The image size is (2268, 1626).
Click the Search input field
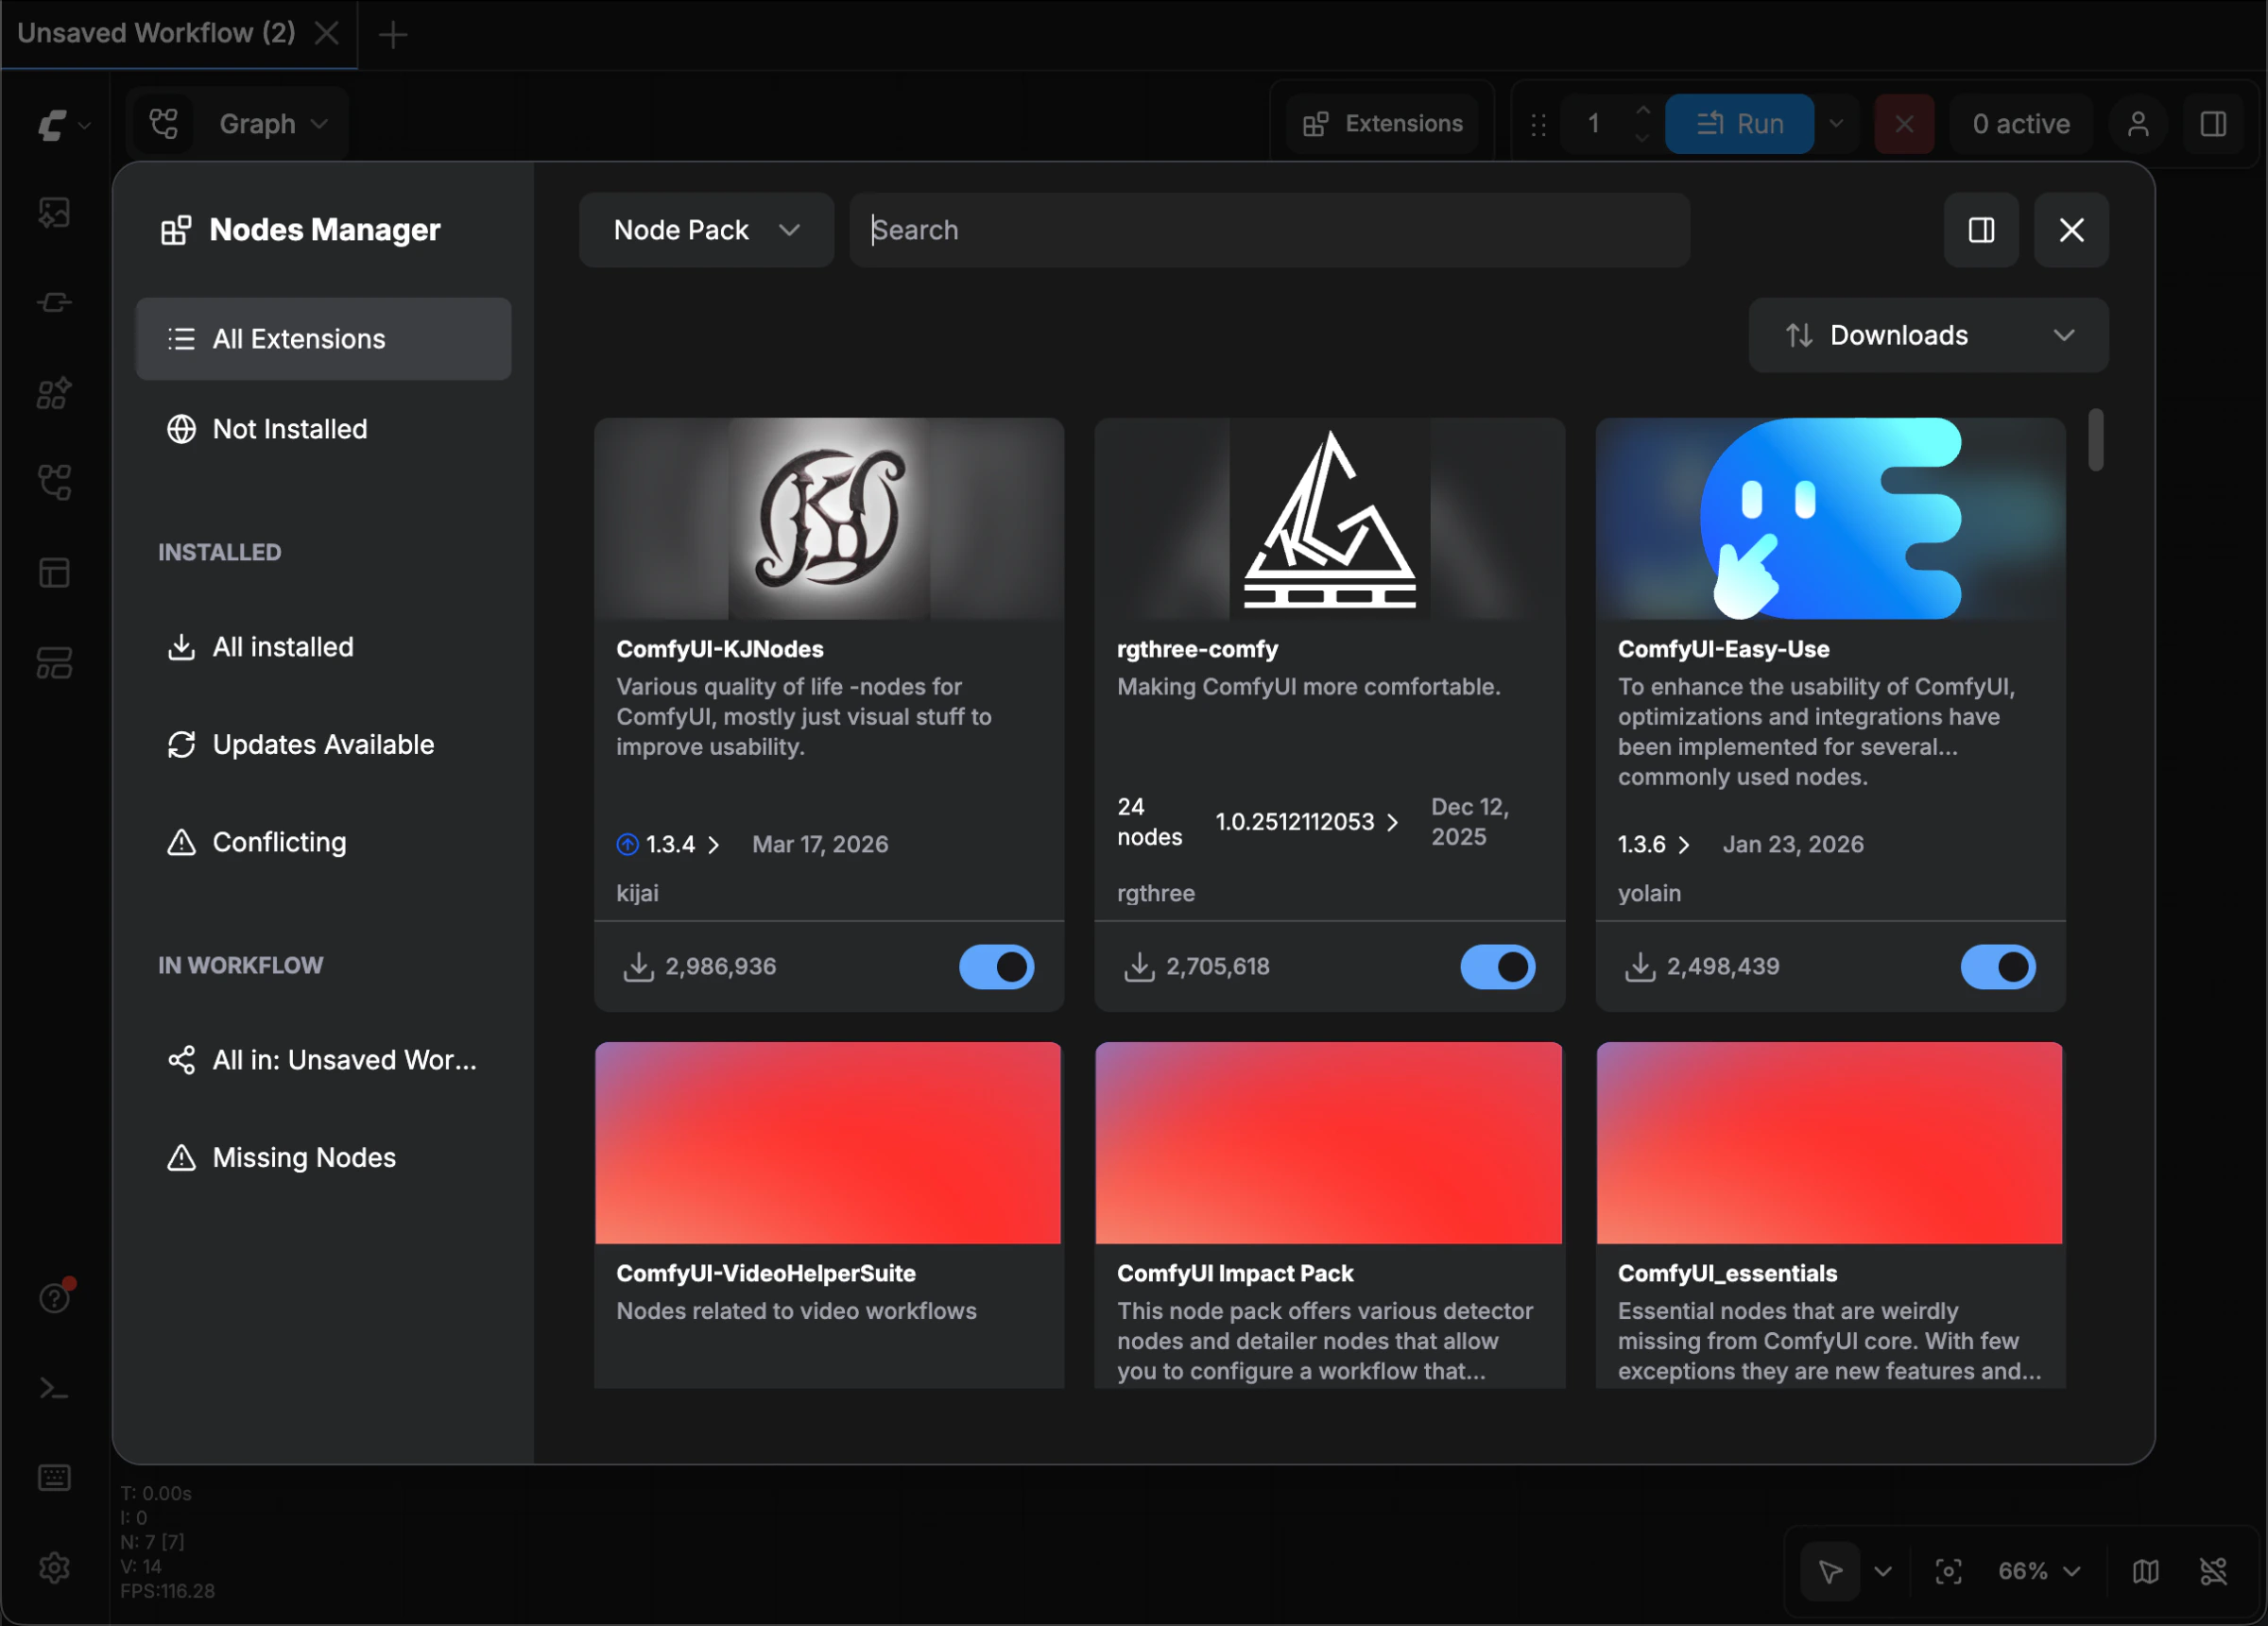(1269, 230)
